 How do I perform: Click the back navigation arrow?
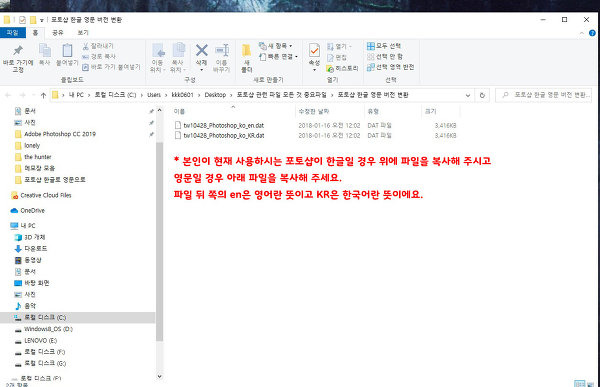[x=8, y=95]
